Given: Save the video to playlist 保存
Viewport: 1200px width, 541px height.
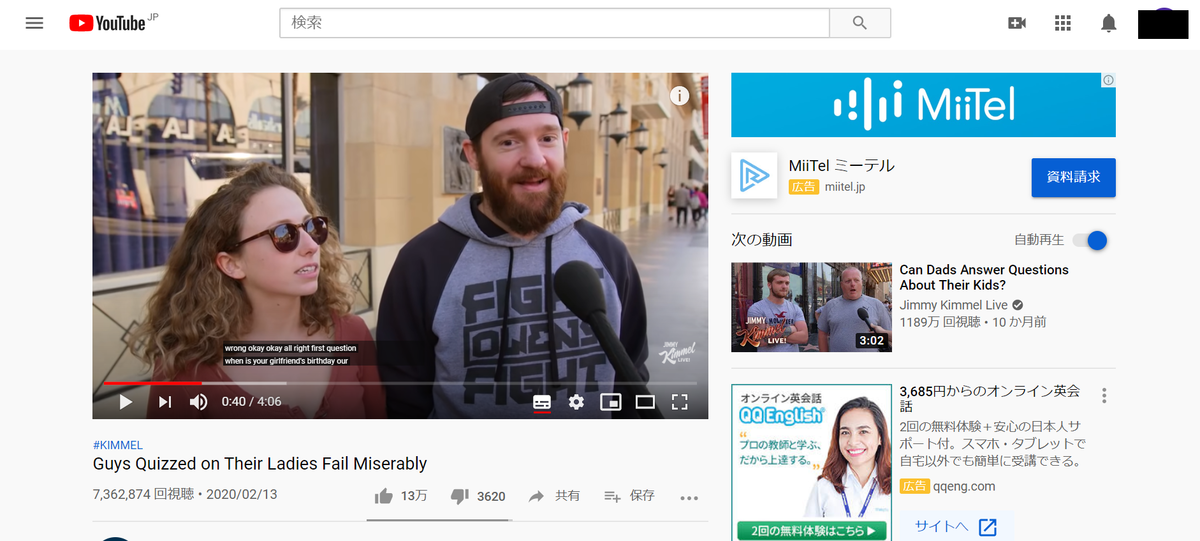Looking at the screenshot, I should pyautogui.click(x=630, y=496).
